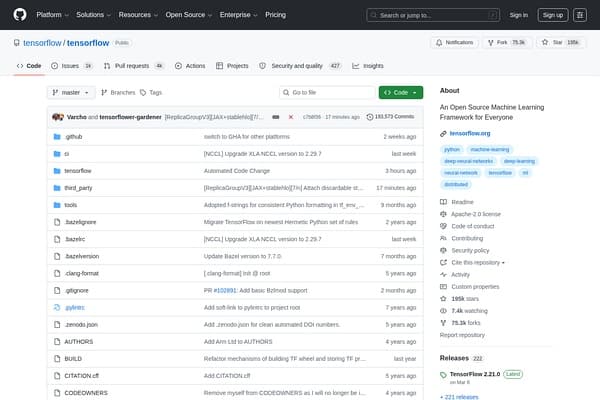
Task: Open the Security policy icon
Action: 443,250
